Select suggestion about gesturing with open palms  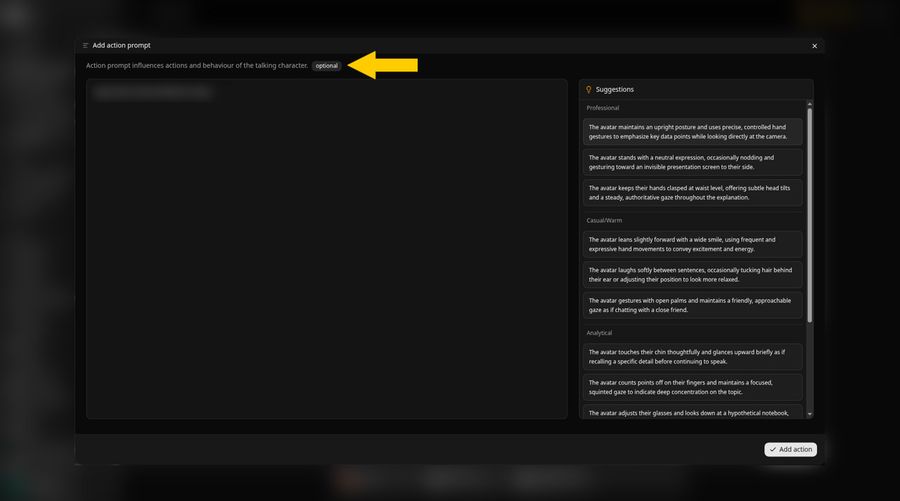[693, 305]
